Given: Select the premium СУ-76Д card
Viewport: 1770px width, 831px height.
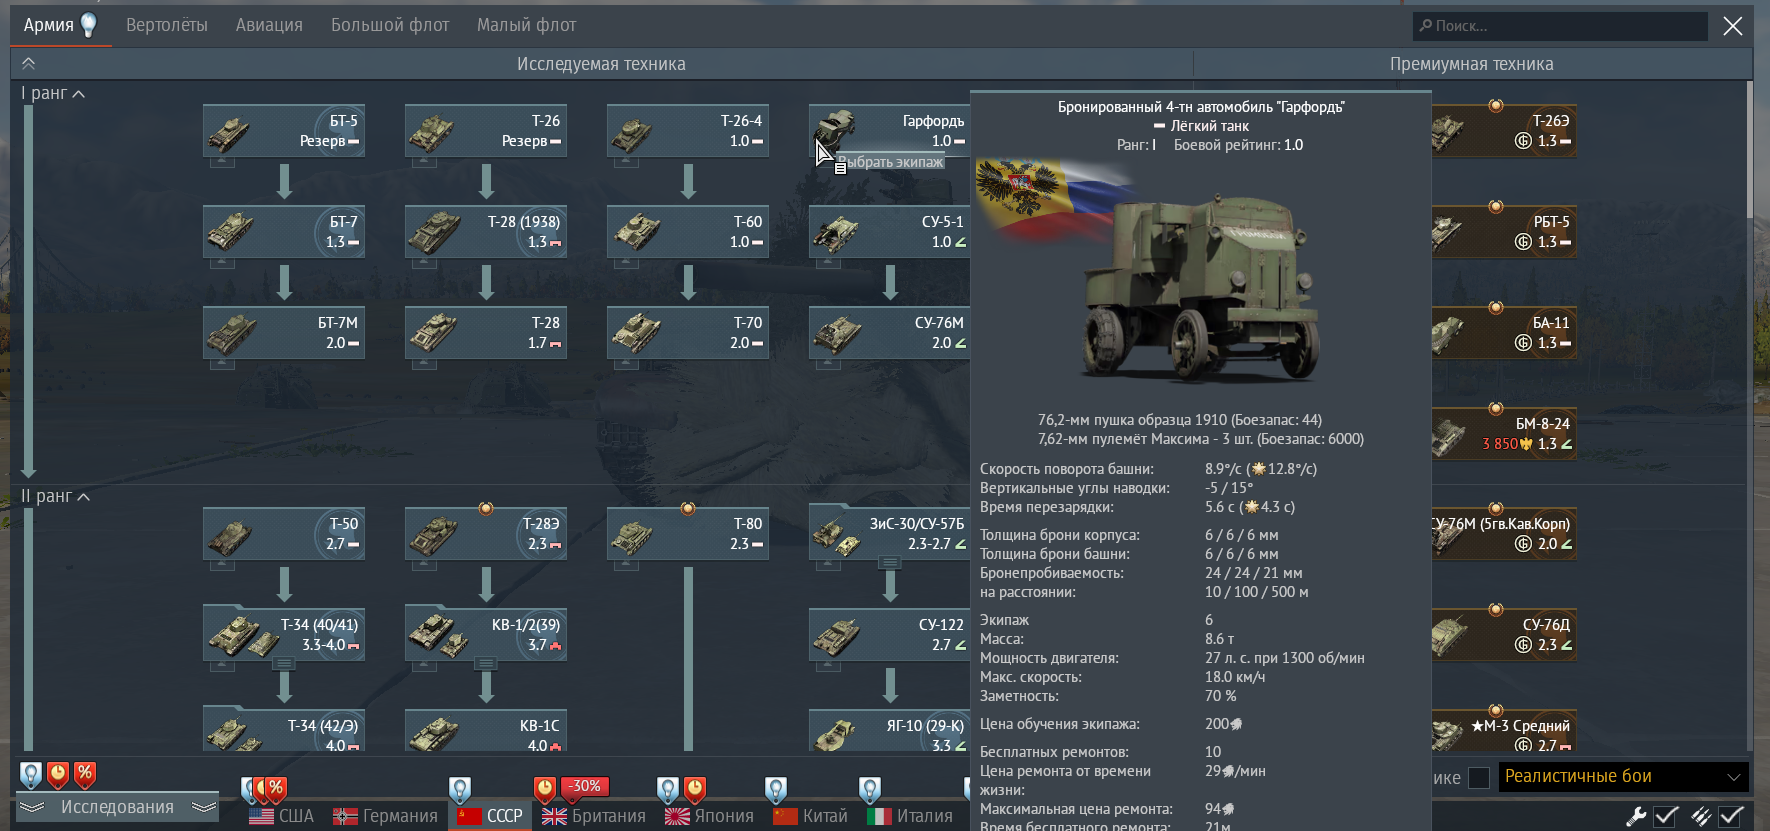Looking at the screenshot, I should (x=1504, y=635).
